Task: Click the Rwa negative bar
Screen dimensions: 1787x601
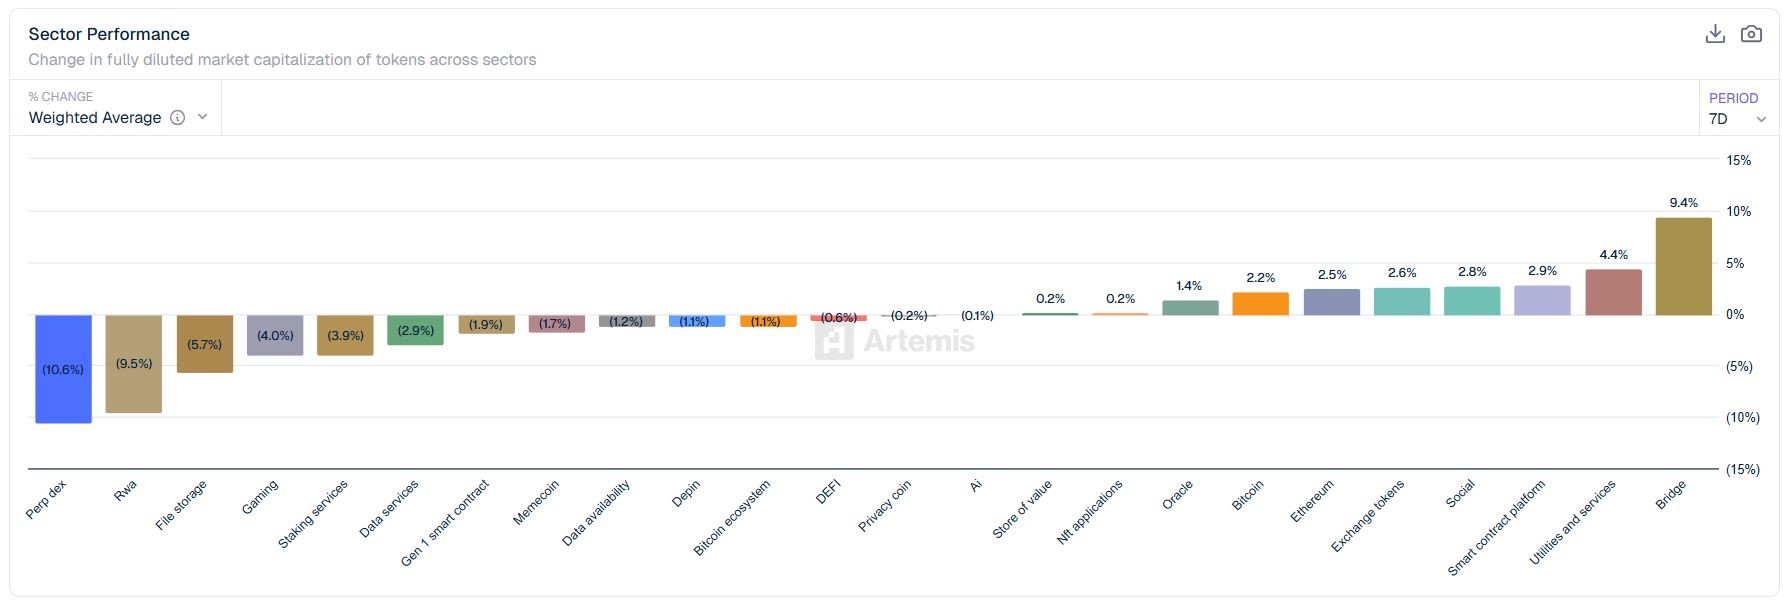Action: click(133, 364)
